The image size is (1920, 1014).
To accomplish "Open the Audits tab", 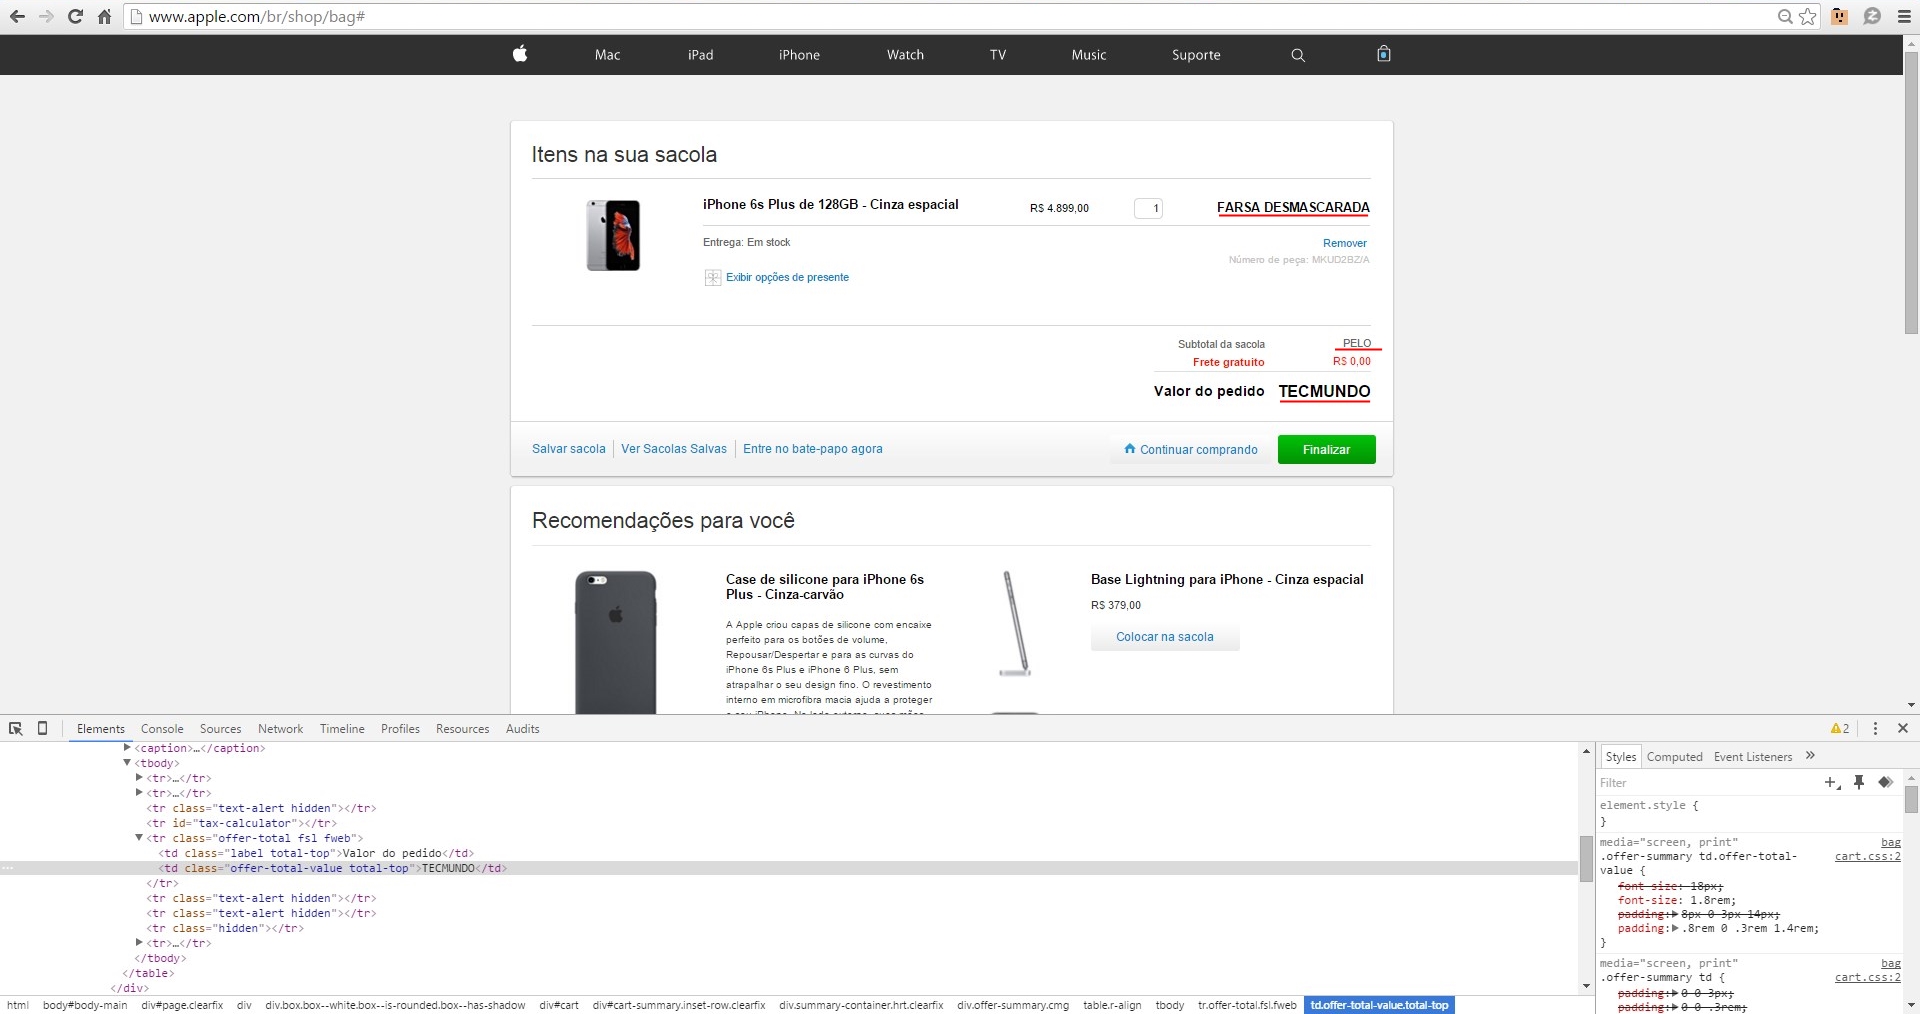I will 522,729.
